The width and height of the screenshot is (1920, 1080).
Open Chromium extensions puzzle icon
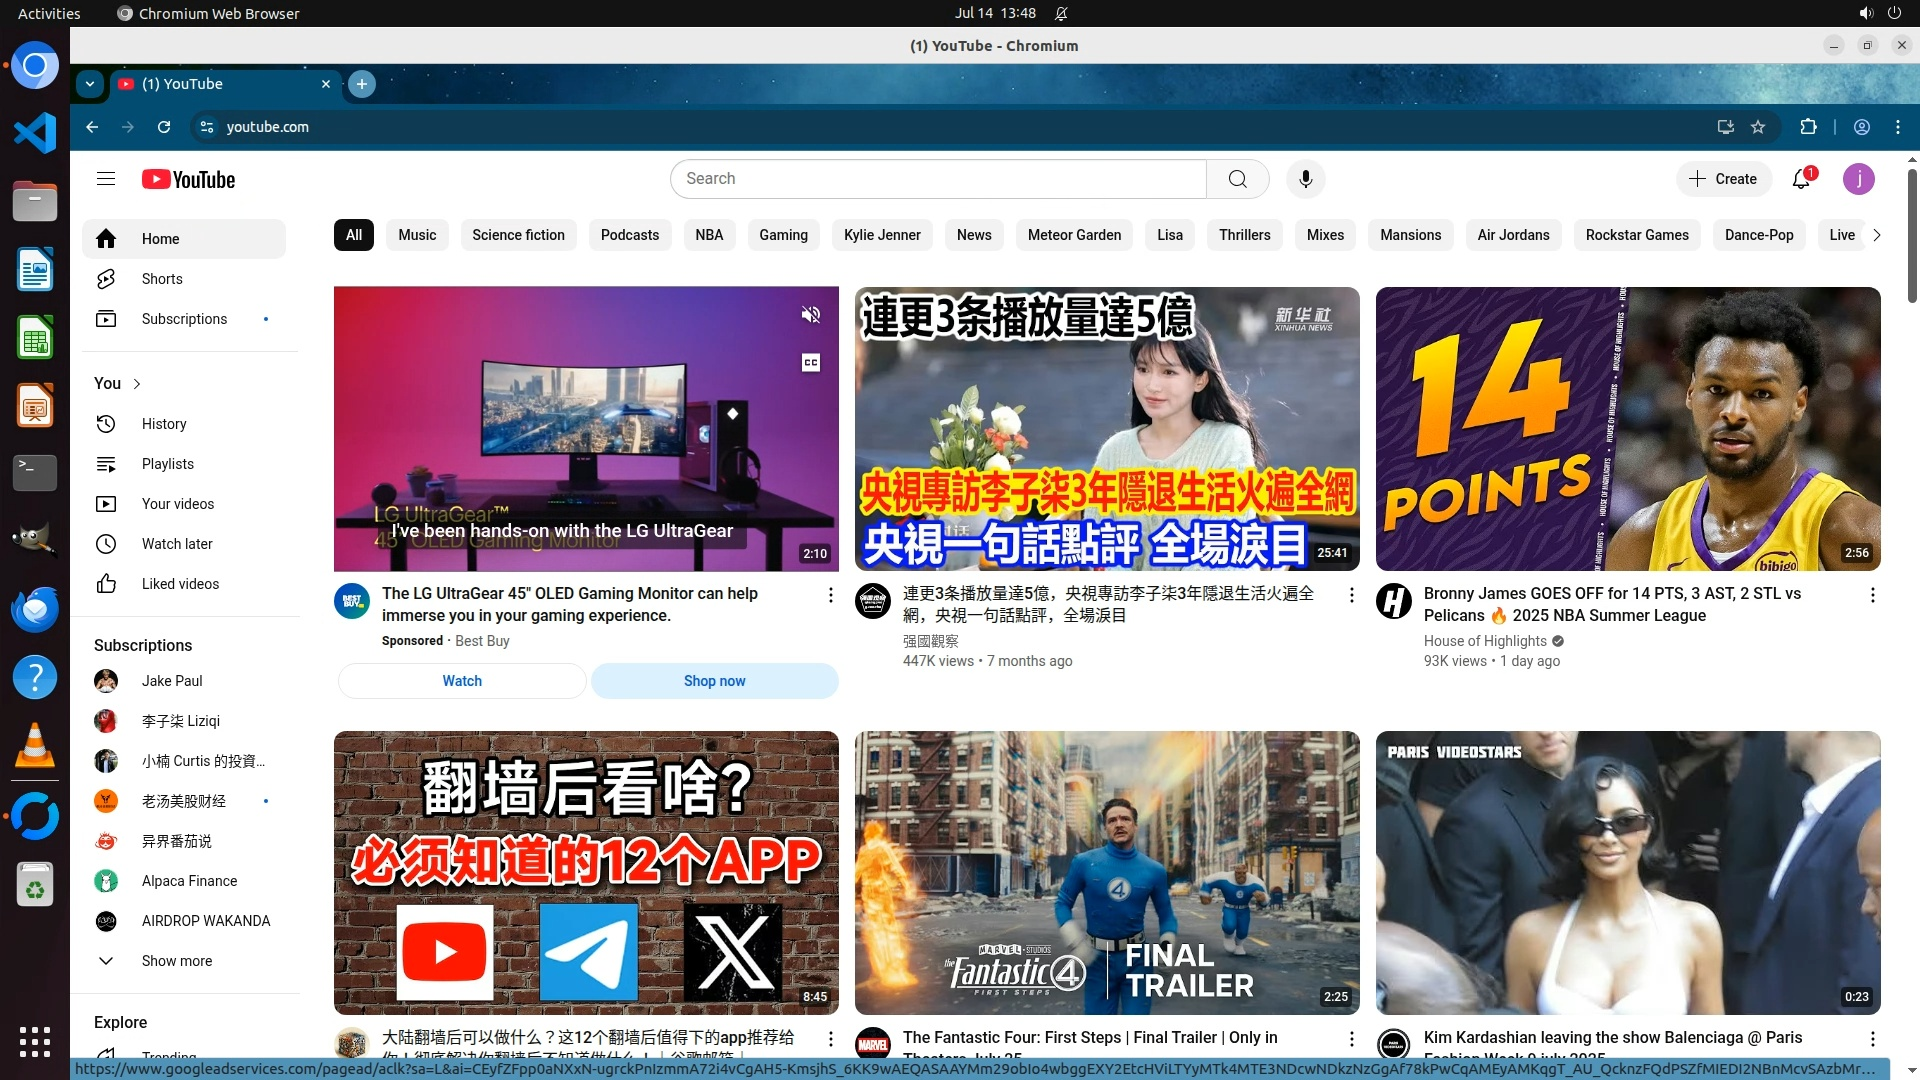point(1808,127)
